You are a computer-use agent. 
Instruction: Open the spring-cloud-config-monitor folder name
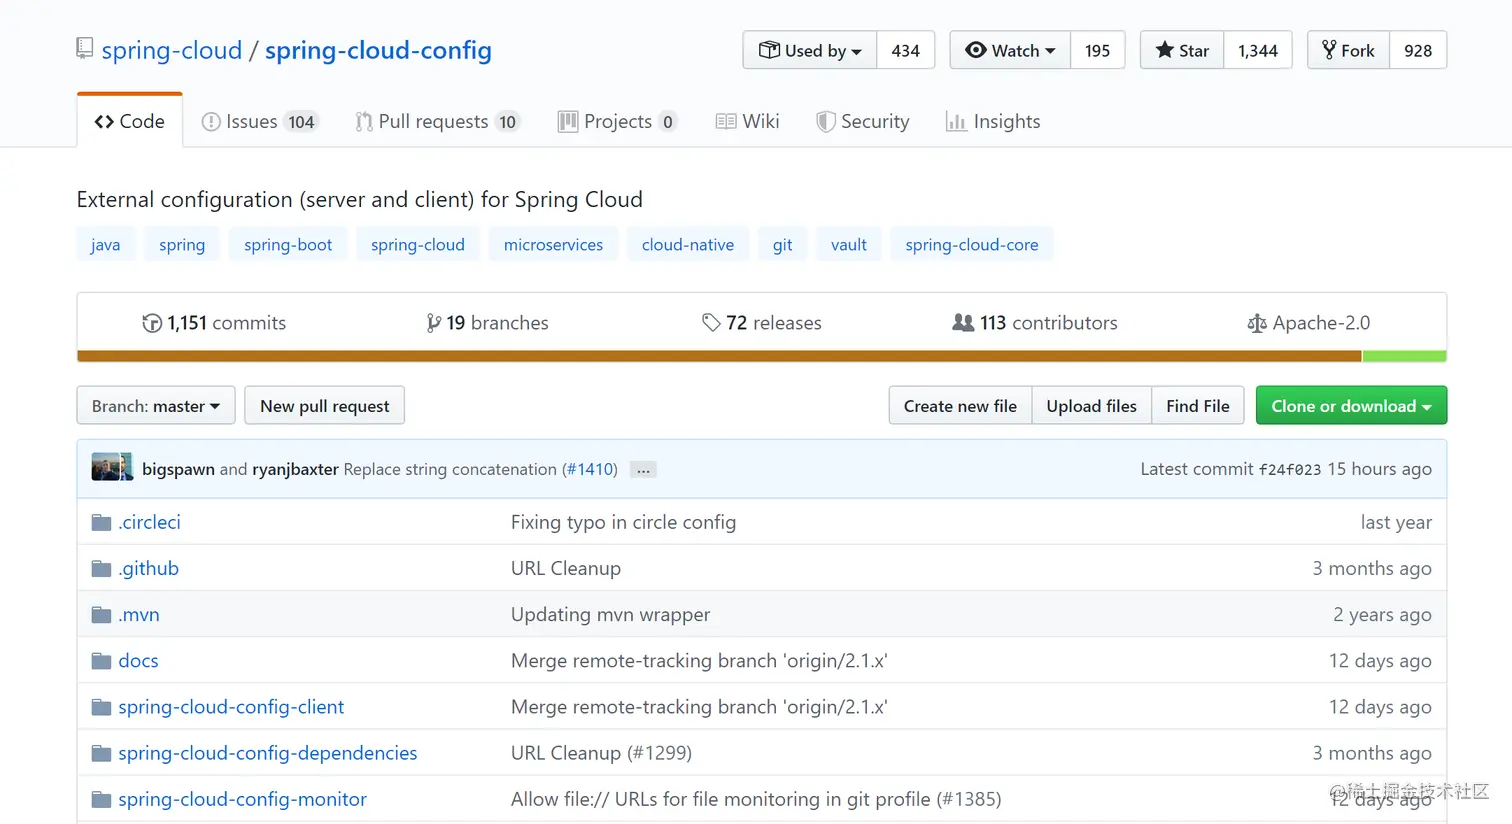point(242,799)
